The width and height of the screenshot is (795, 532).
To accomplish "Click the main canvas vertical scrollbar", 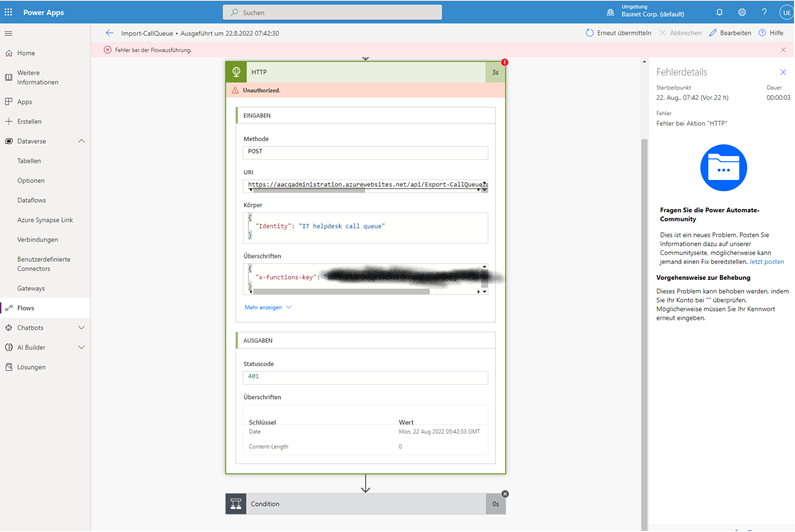I will click(x=644, y=335).
